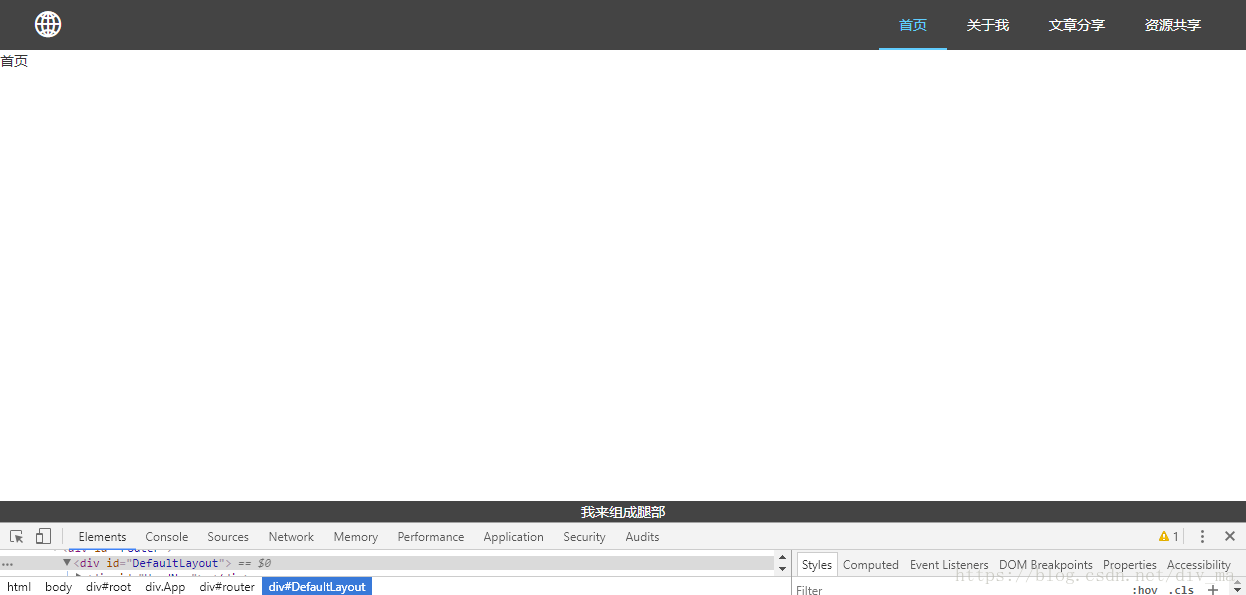Click the 我来组成腿部 footer text
The image size is (1246, 595).
[x=623, y=512]
